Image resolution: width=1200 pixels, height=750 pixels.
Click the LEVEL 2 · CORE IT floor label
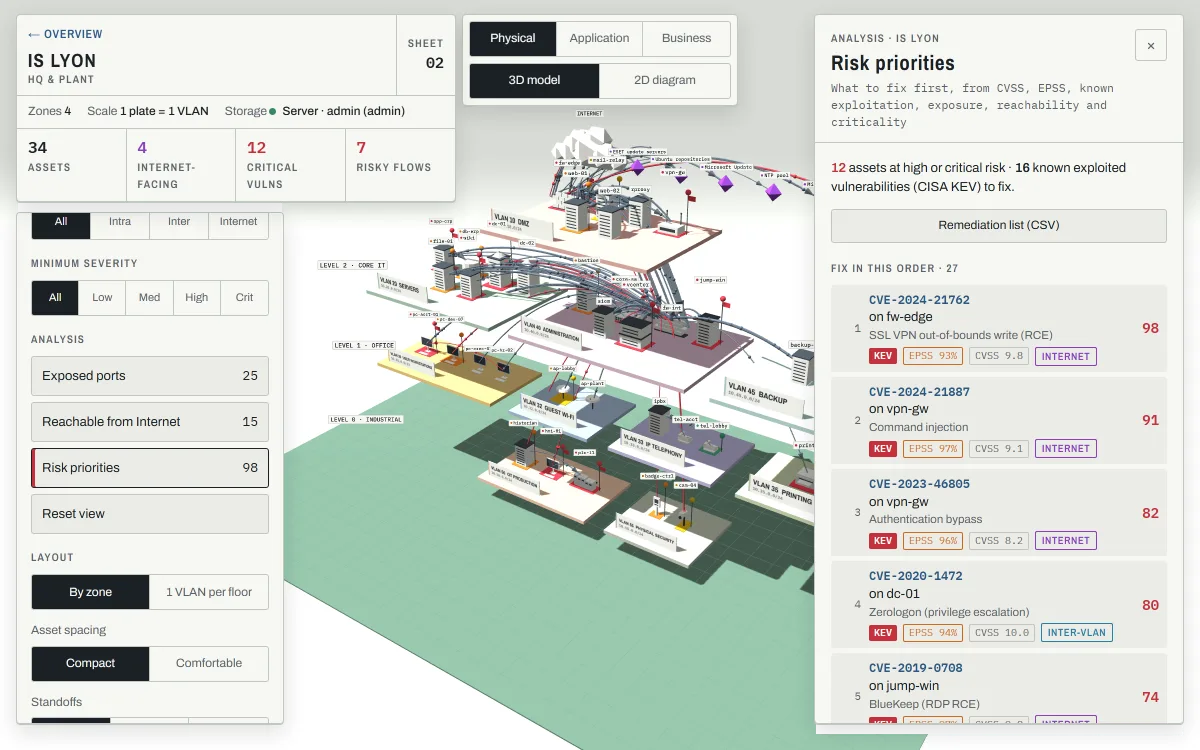[x=352, y=266]
